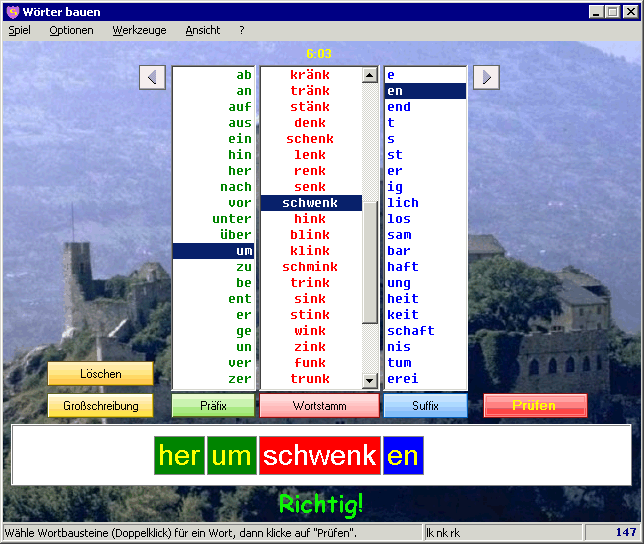The width and height of the screenshot is (644, 544).
Task: Select prefix 'hin' in the green list
Action: point(213,155)
